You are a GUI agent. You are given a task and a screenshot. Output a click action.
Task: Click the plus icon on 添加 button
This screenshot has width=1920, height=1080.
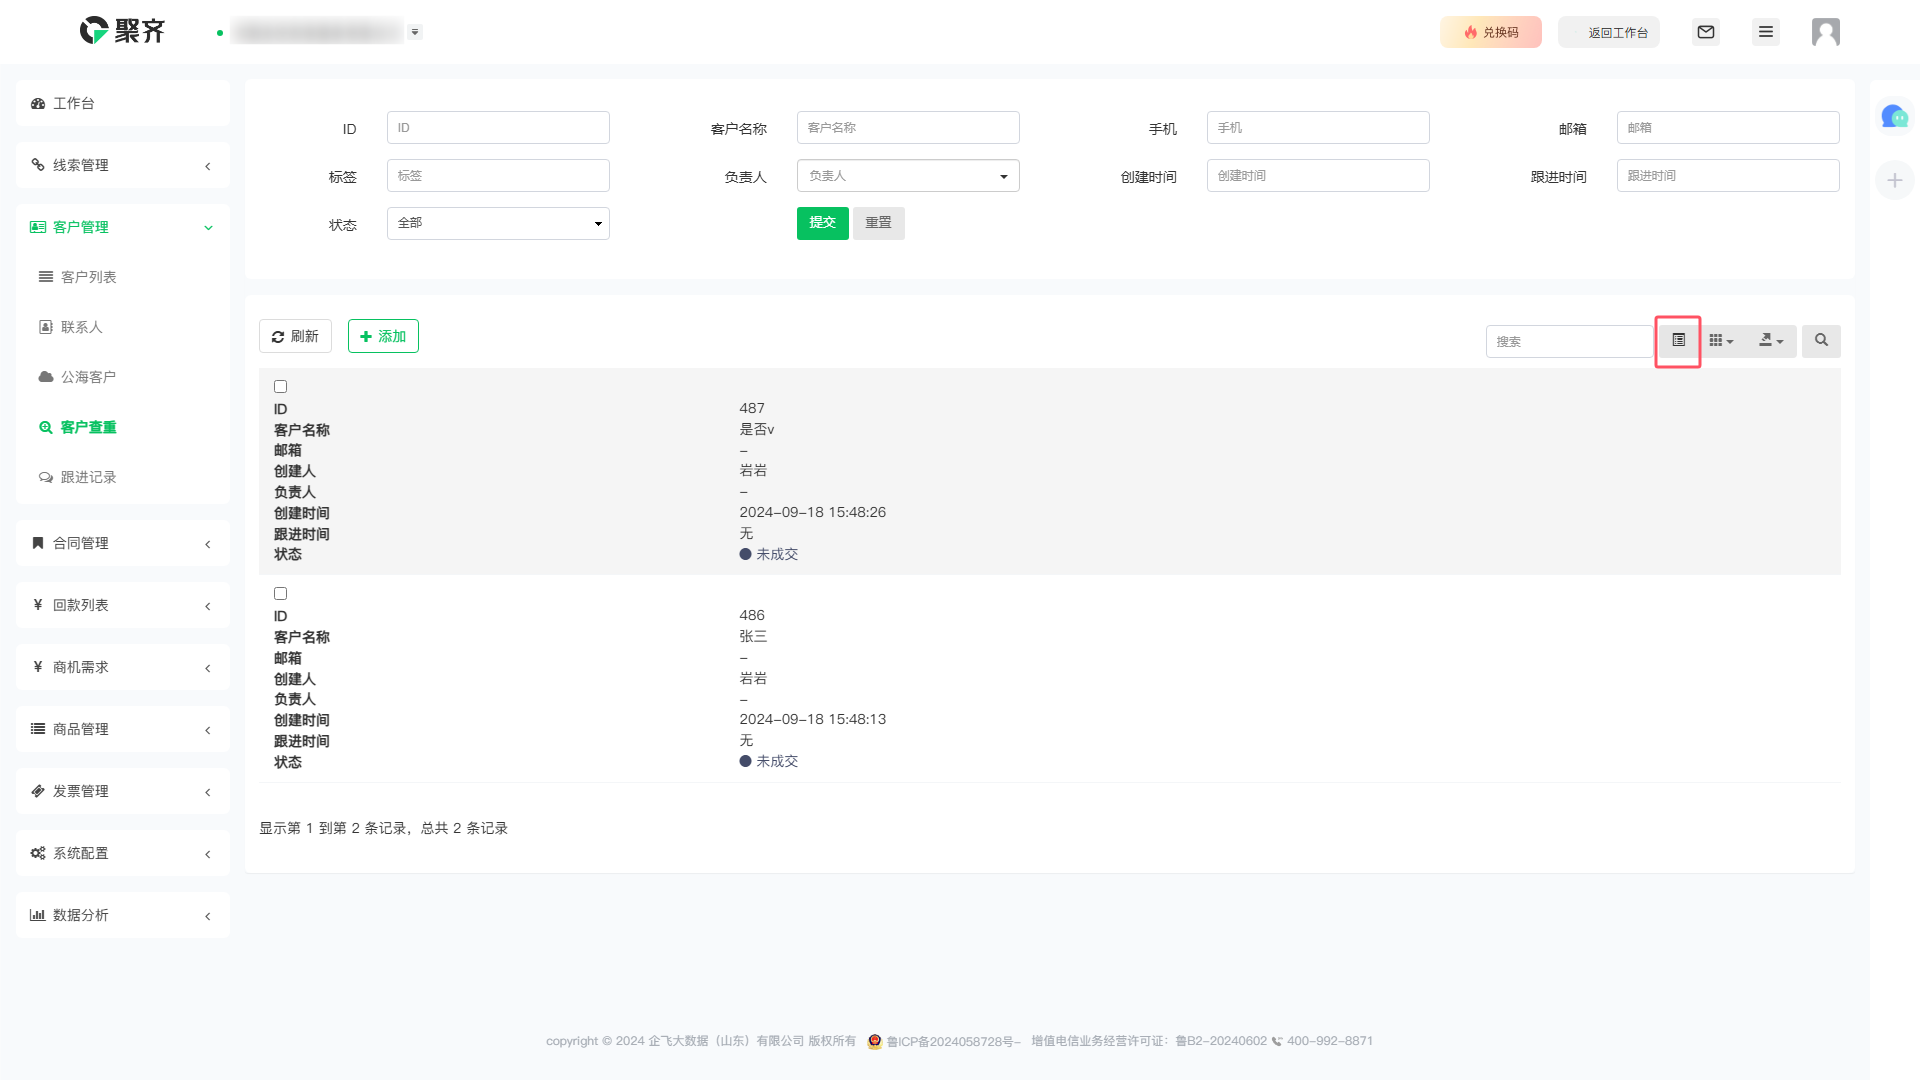[x=366, y=337]
